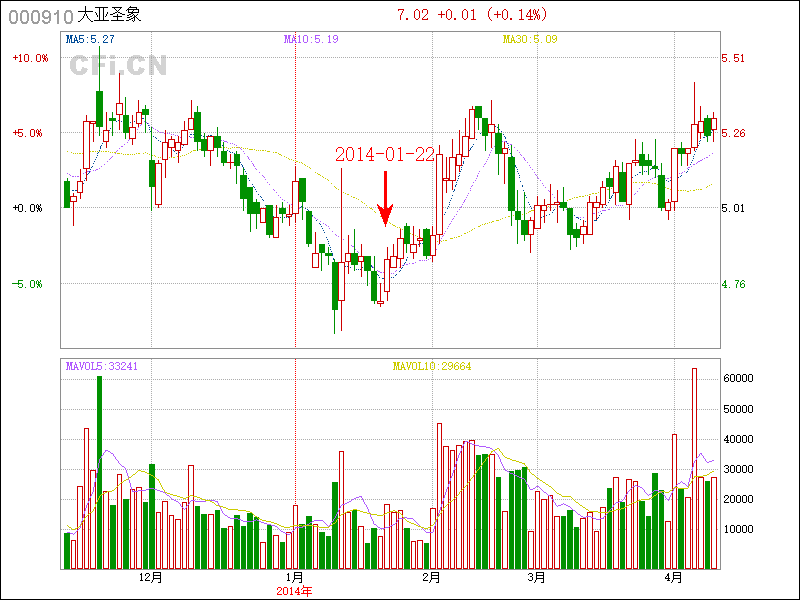Click the 1月 date axis label
Image resolution: width=800 pixels, height=600 pixels.
(x=295, y=578)
